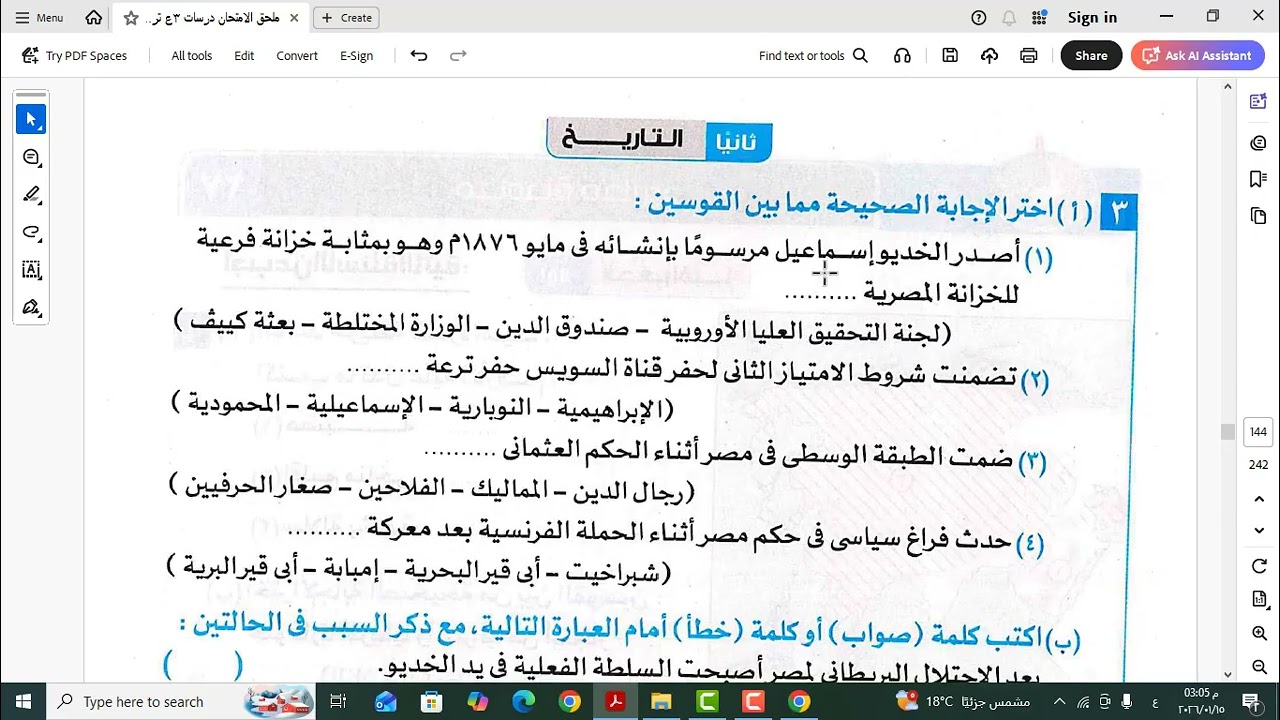Viewport: 1280px width, 720px height.
Task: Open the Help question mark icon
Action: (979, 18)
